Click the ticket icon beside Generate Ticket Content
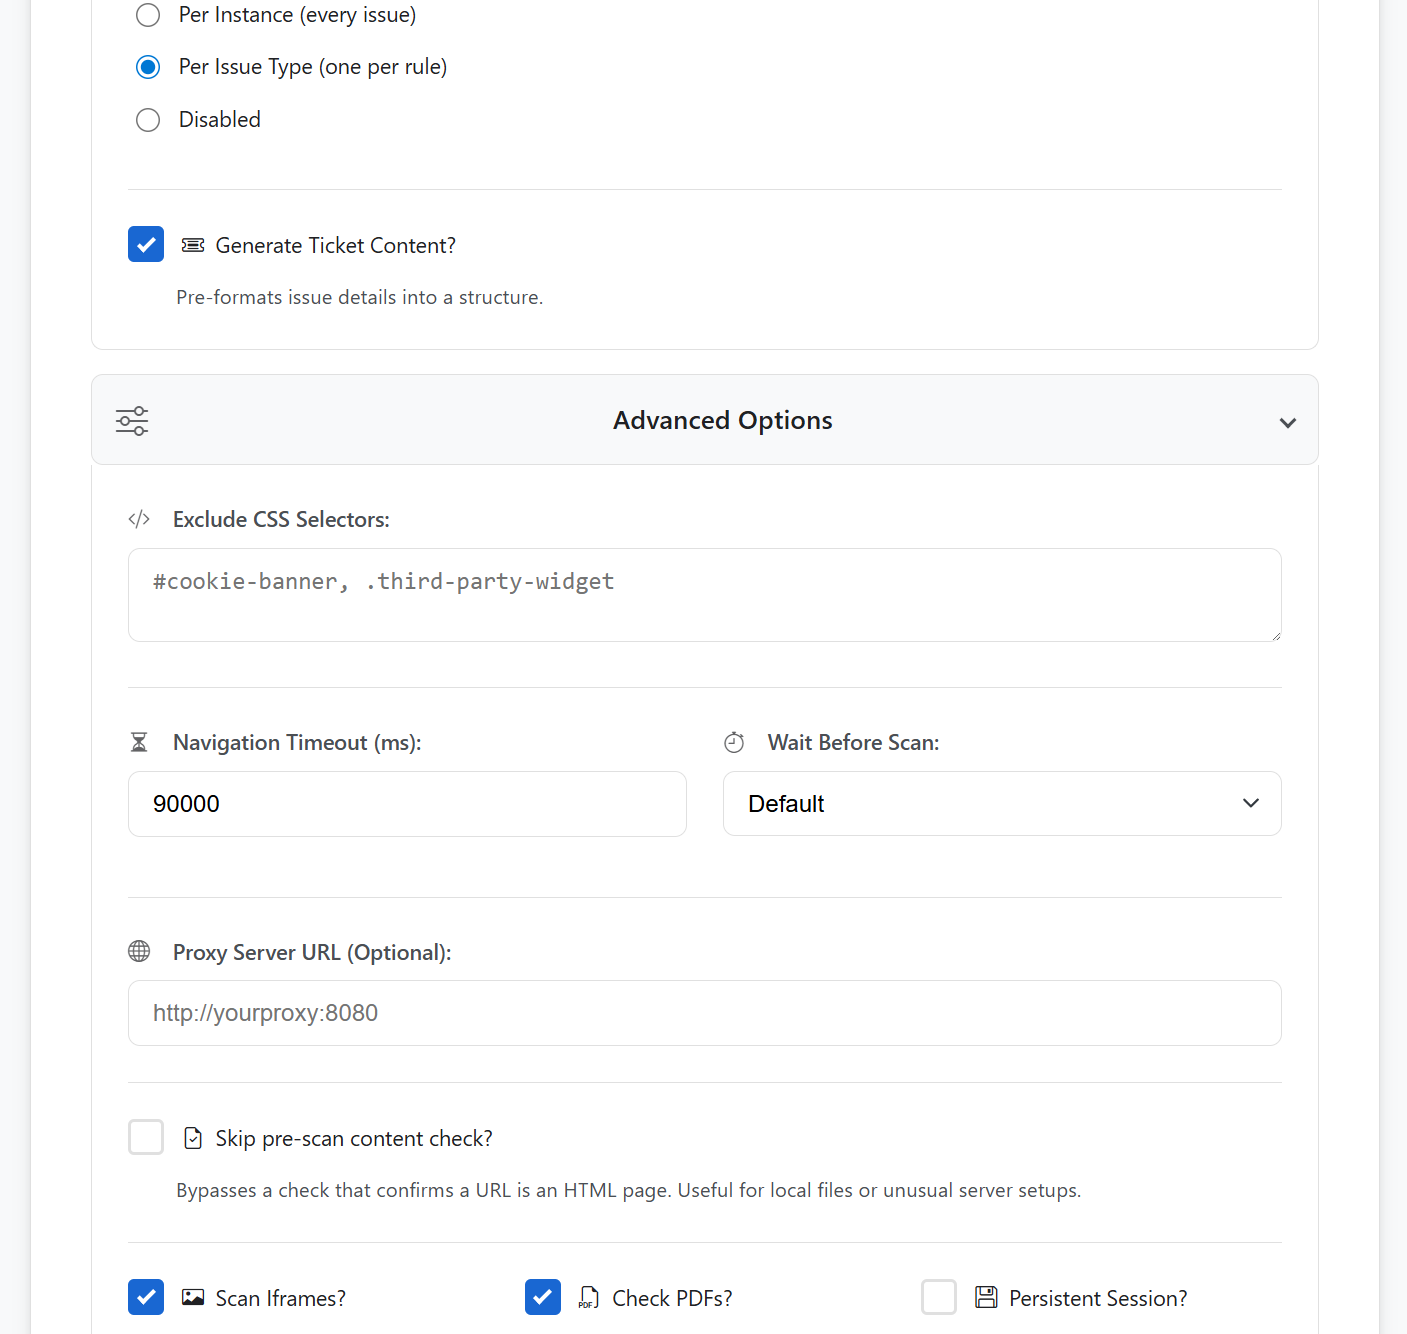Image resolution: width=1407 pixels, height=1334 pixels. coord(193,245)
